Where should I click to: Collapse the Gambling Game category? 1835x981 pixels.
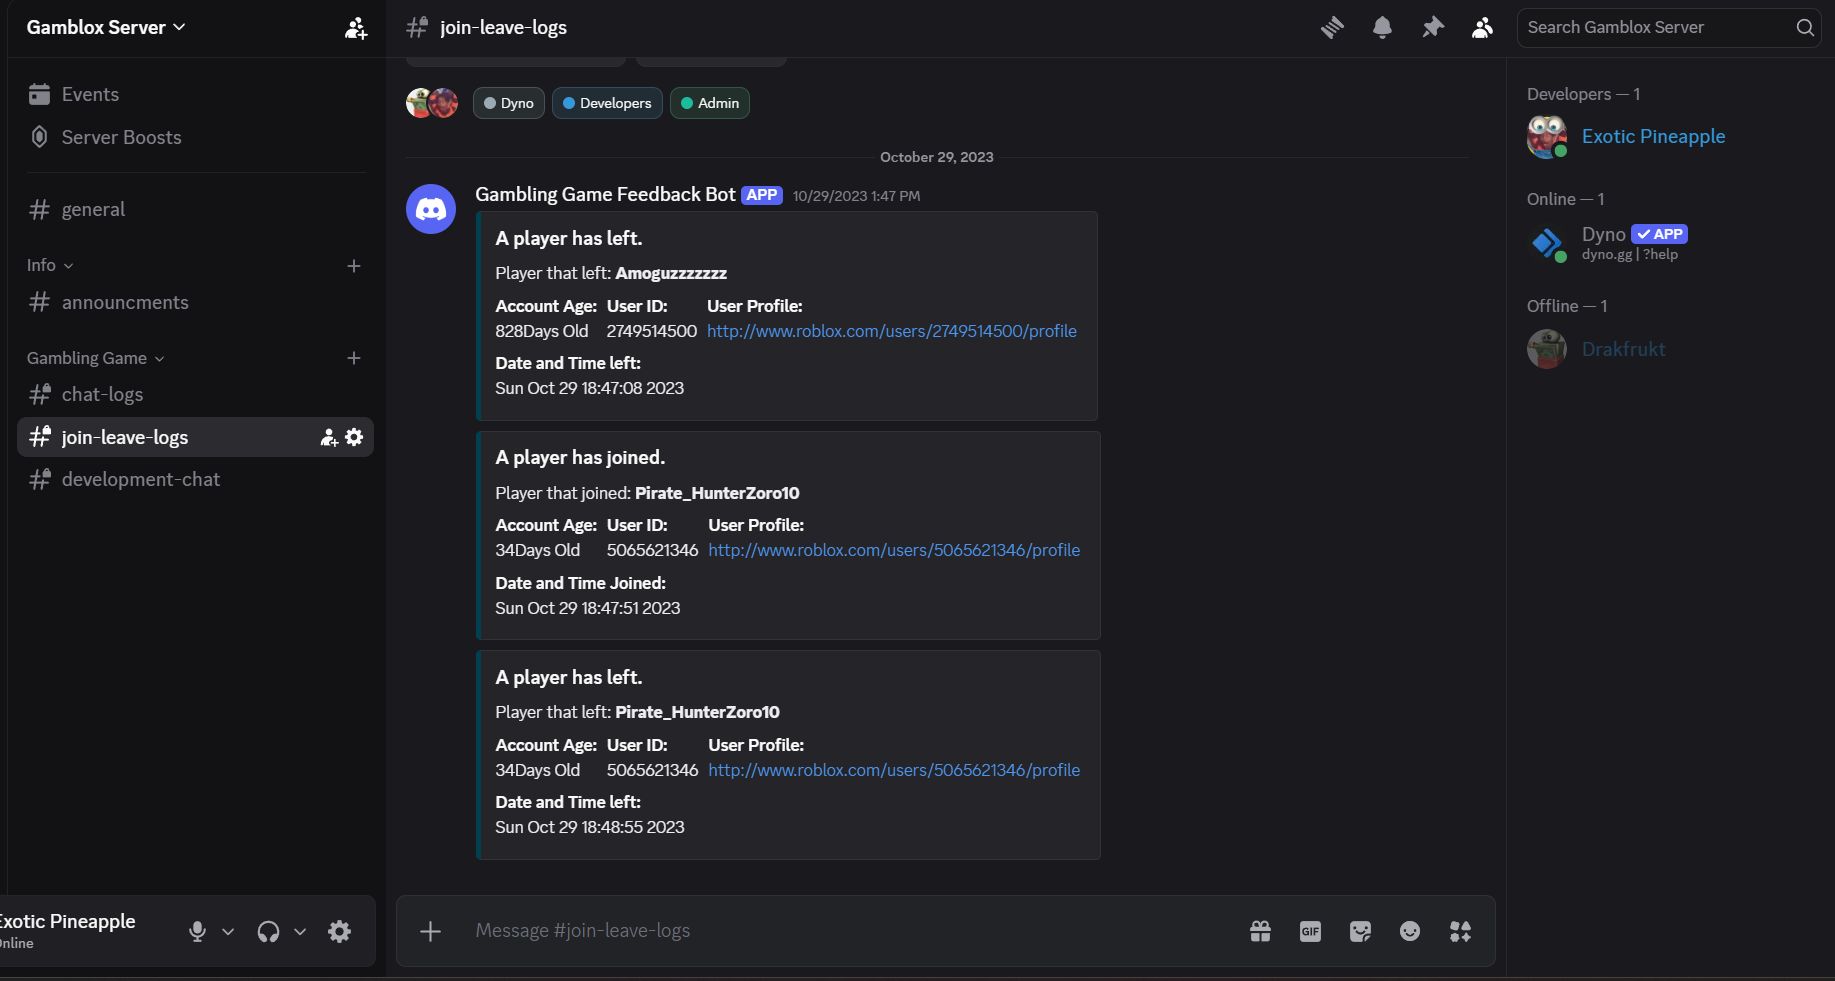(x=95, y=358)
